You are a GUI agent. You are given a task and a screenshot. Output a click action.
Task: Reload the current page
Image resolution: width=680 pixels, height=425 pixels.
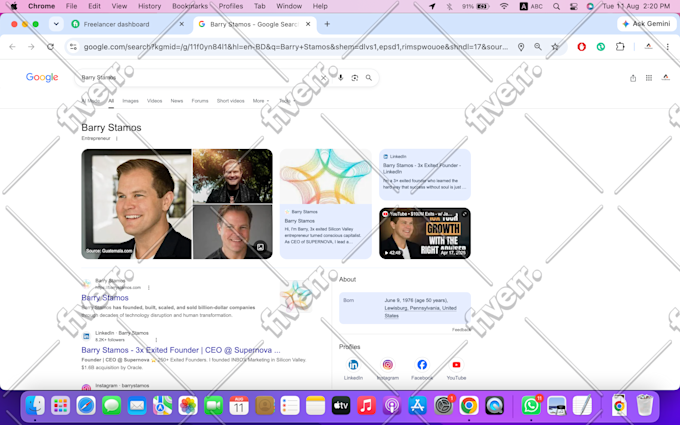[x=50, y=46]
